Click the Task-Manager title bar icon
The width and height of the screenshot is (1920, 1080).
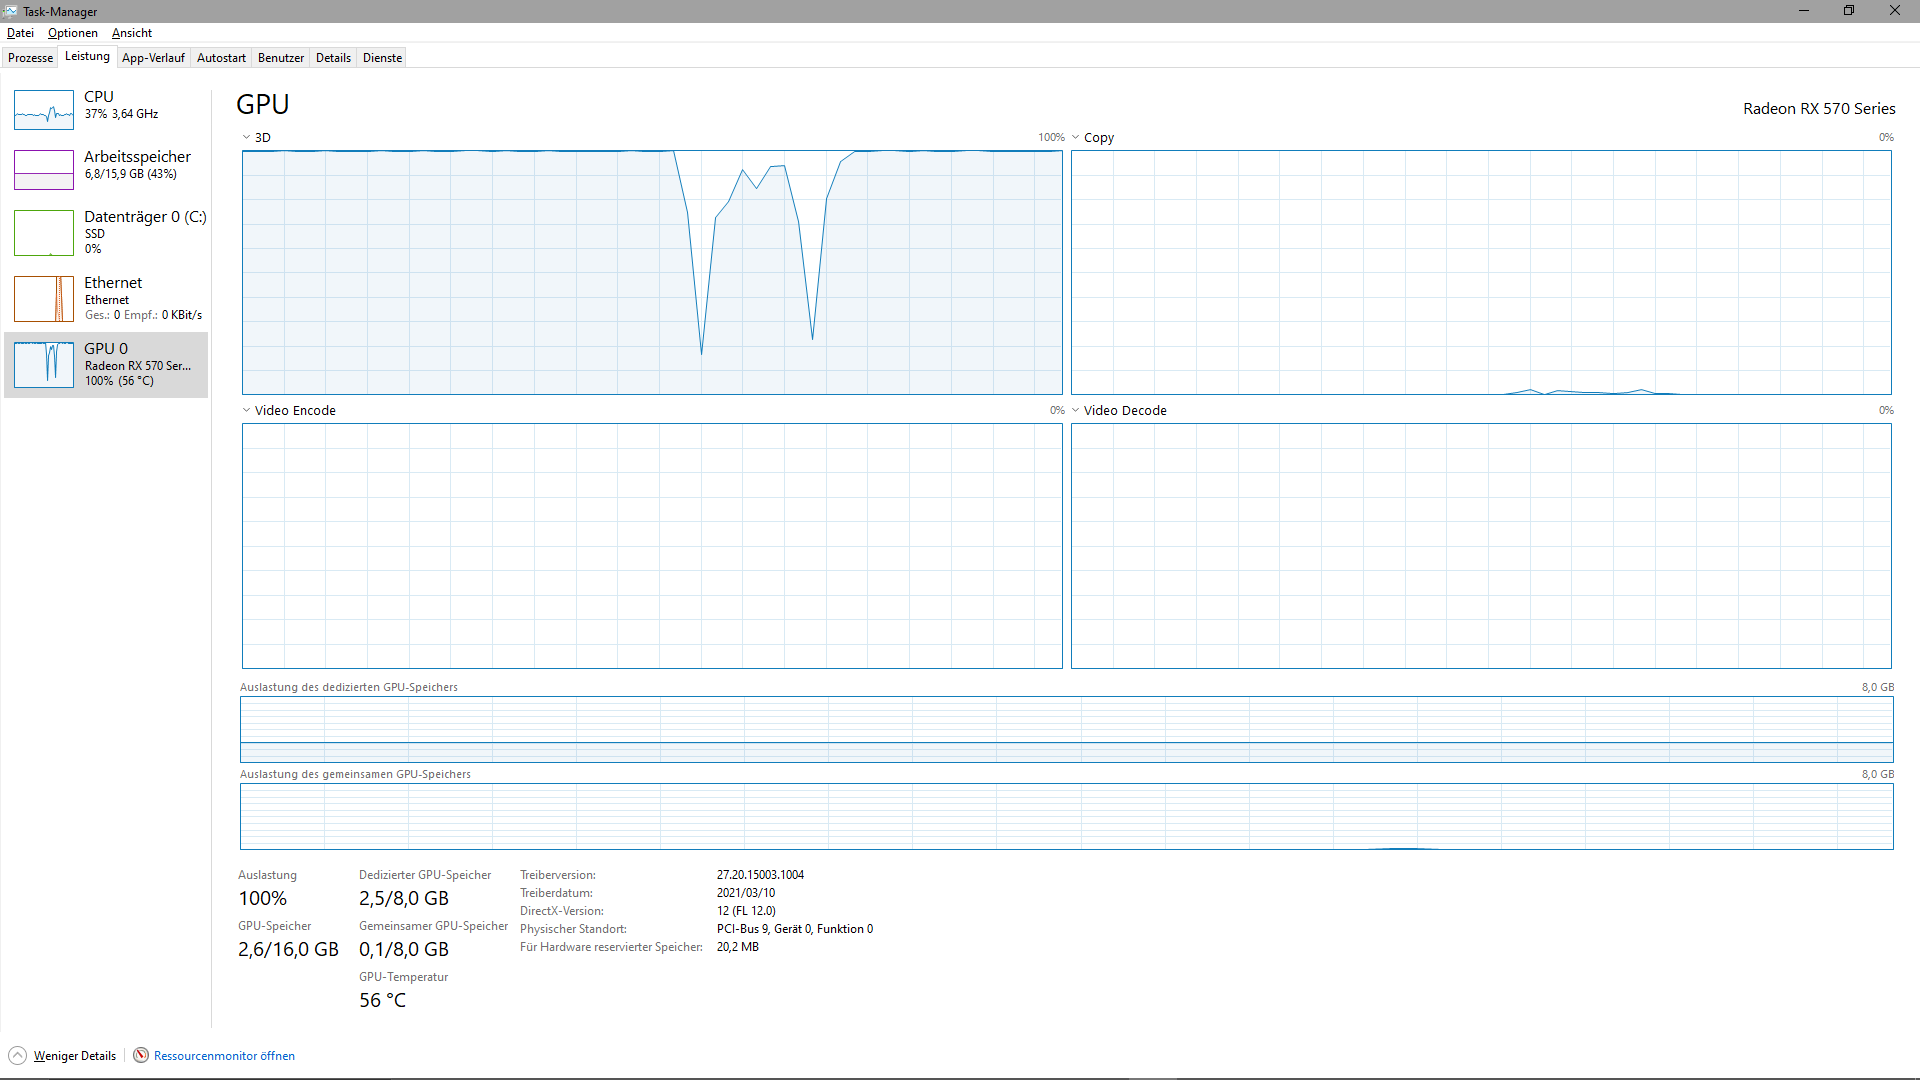pos(11,11)
